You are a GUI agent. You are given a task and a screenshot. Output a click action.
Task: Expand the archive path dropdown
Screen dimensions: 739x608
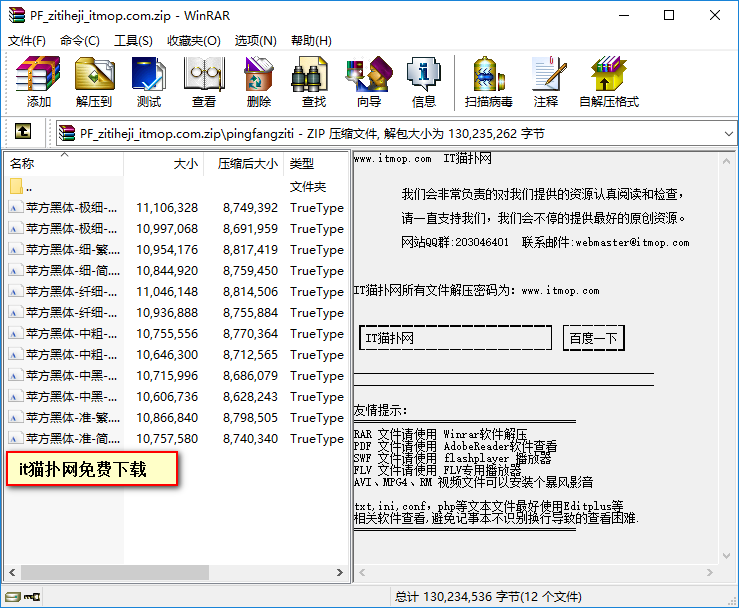(x=728, y=134)
